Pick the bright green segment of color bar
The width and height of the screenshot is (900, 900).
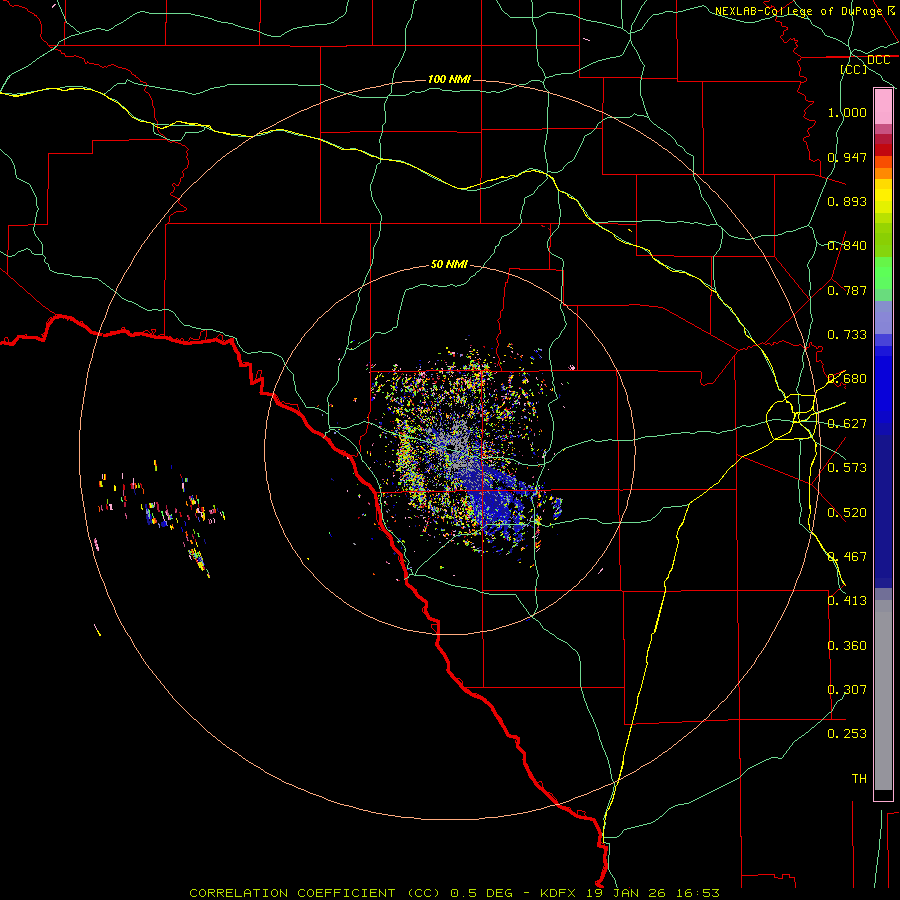tap(883, 273)
